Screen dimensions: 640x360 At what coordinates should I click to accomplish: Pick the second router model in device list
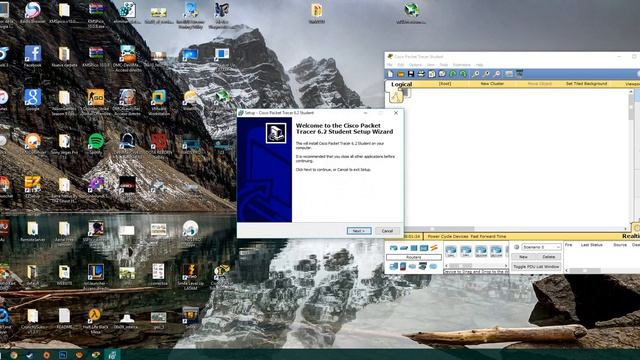[x=466, y=251]
